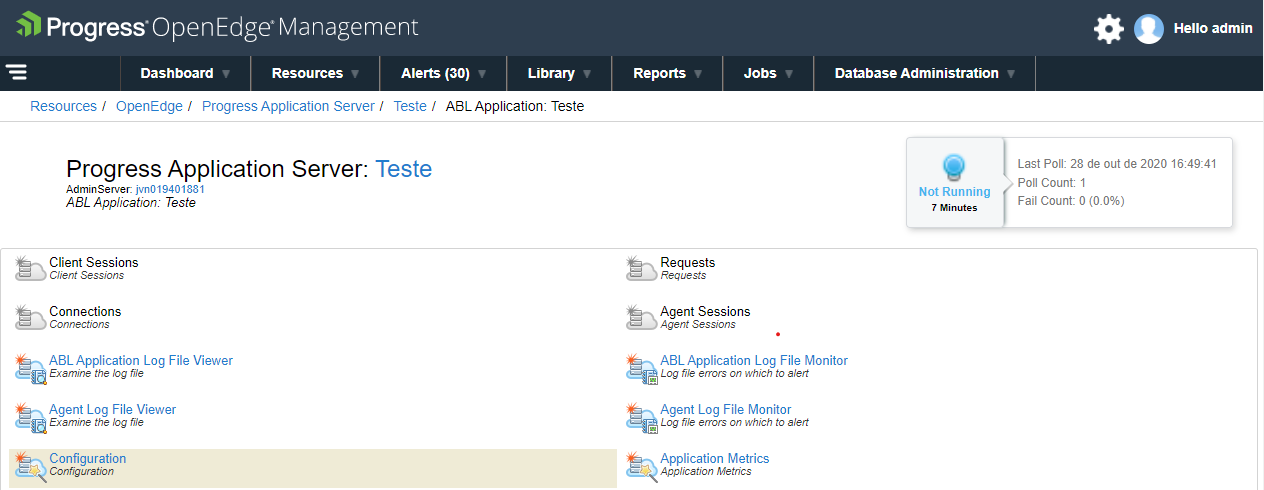Image resolution: width=1264 pixels, height=490 pixels.
Task: Click the Client Sessions icon
Action: click(30, 269)
